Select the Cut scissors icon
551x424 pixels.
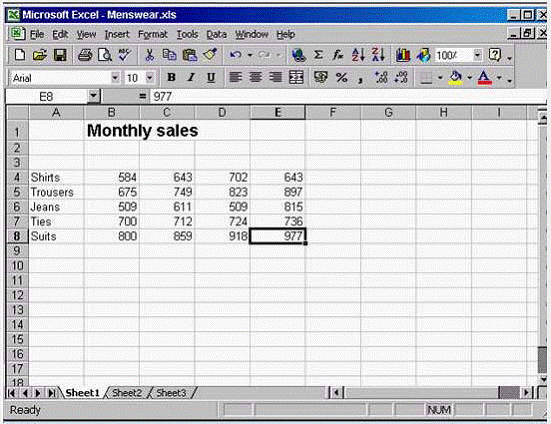click(x=149, y=55)
